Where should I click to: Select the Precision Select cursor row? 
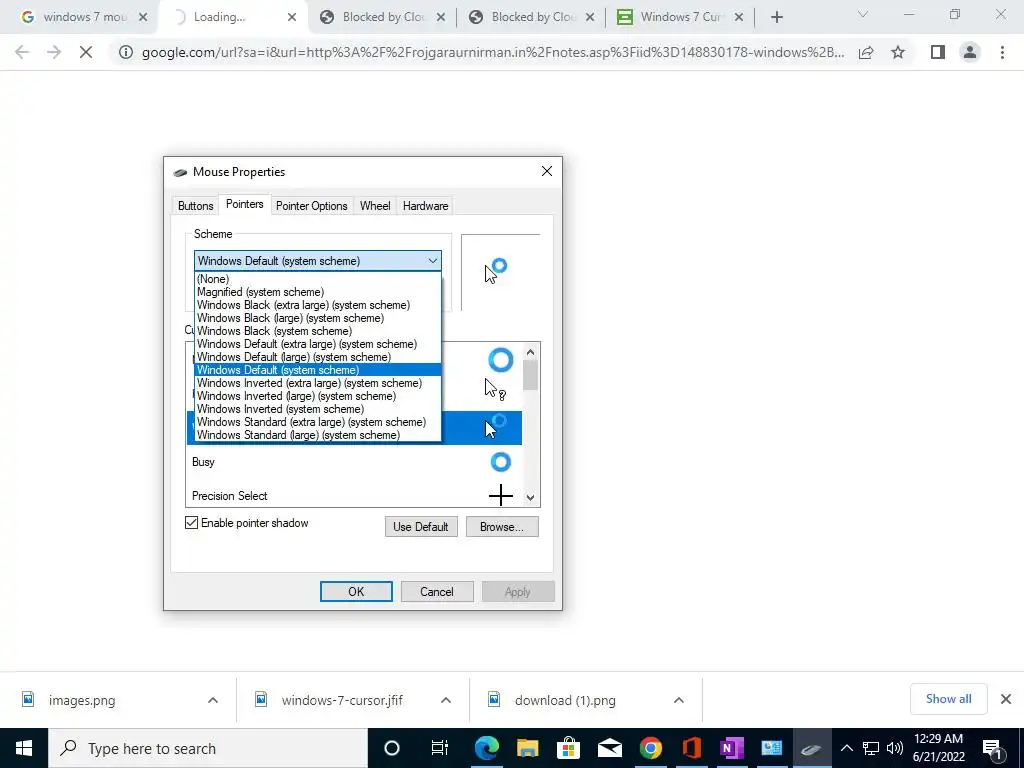[x=354, y=496]
